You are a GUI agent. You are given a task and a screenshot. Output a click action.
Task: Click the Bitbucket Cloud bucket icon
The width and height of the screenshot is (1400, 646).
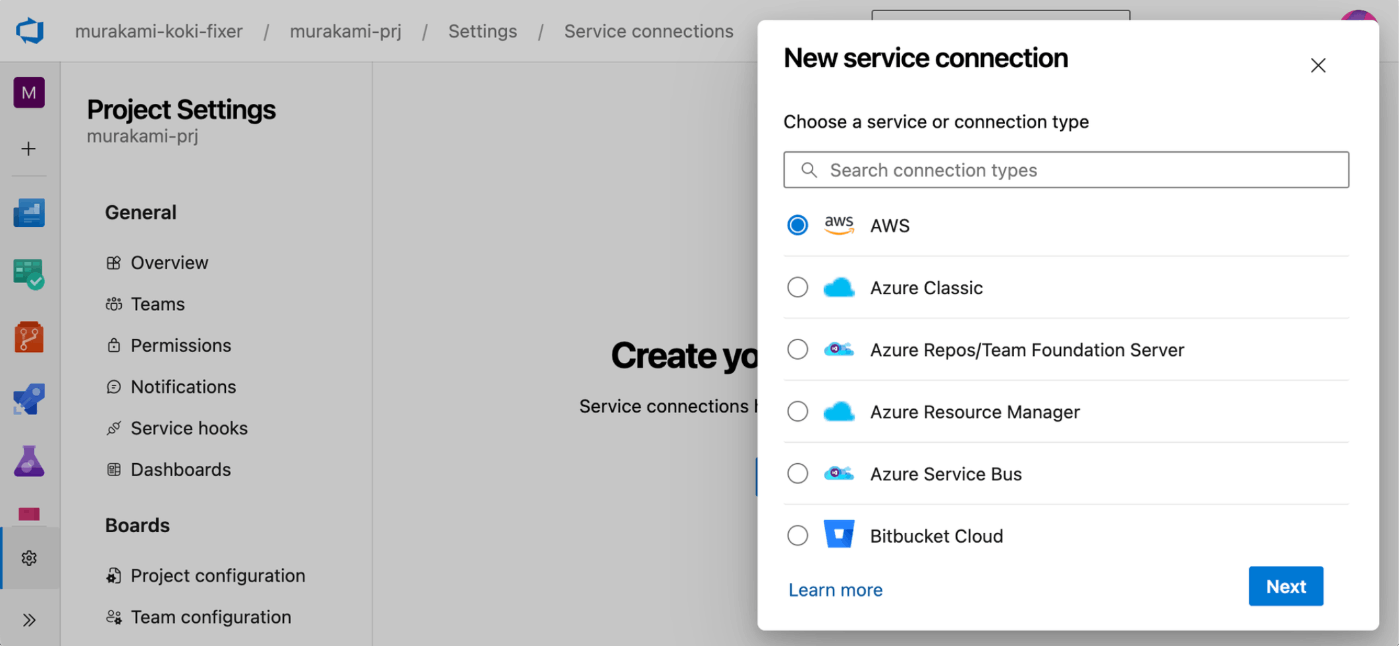click(839, 535)
